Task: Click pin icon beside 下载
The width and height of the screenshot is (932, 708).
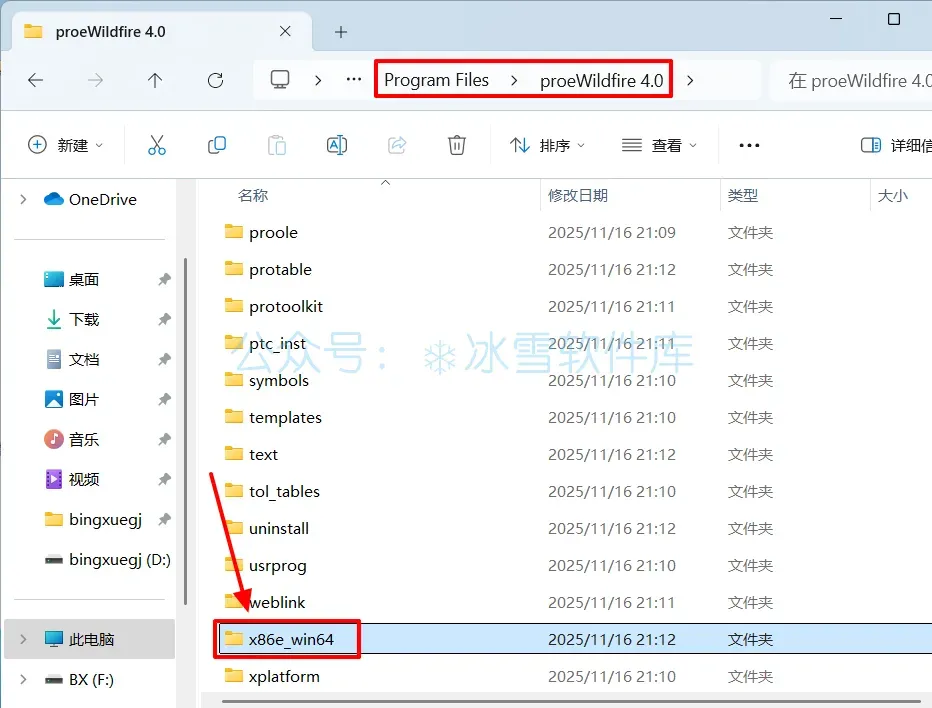Action: point(165,319)
